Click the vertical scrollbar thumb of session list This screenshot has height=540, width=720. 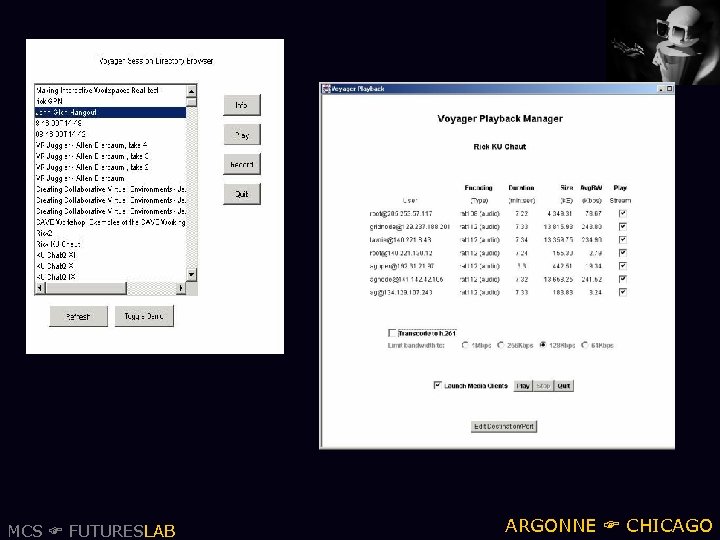[191, 102]
